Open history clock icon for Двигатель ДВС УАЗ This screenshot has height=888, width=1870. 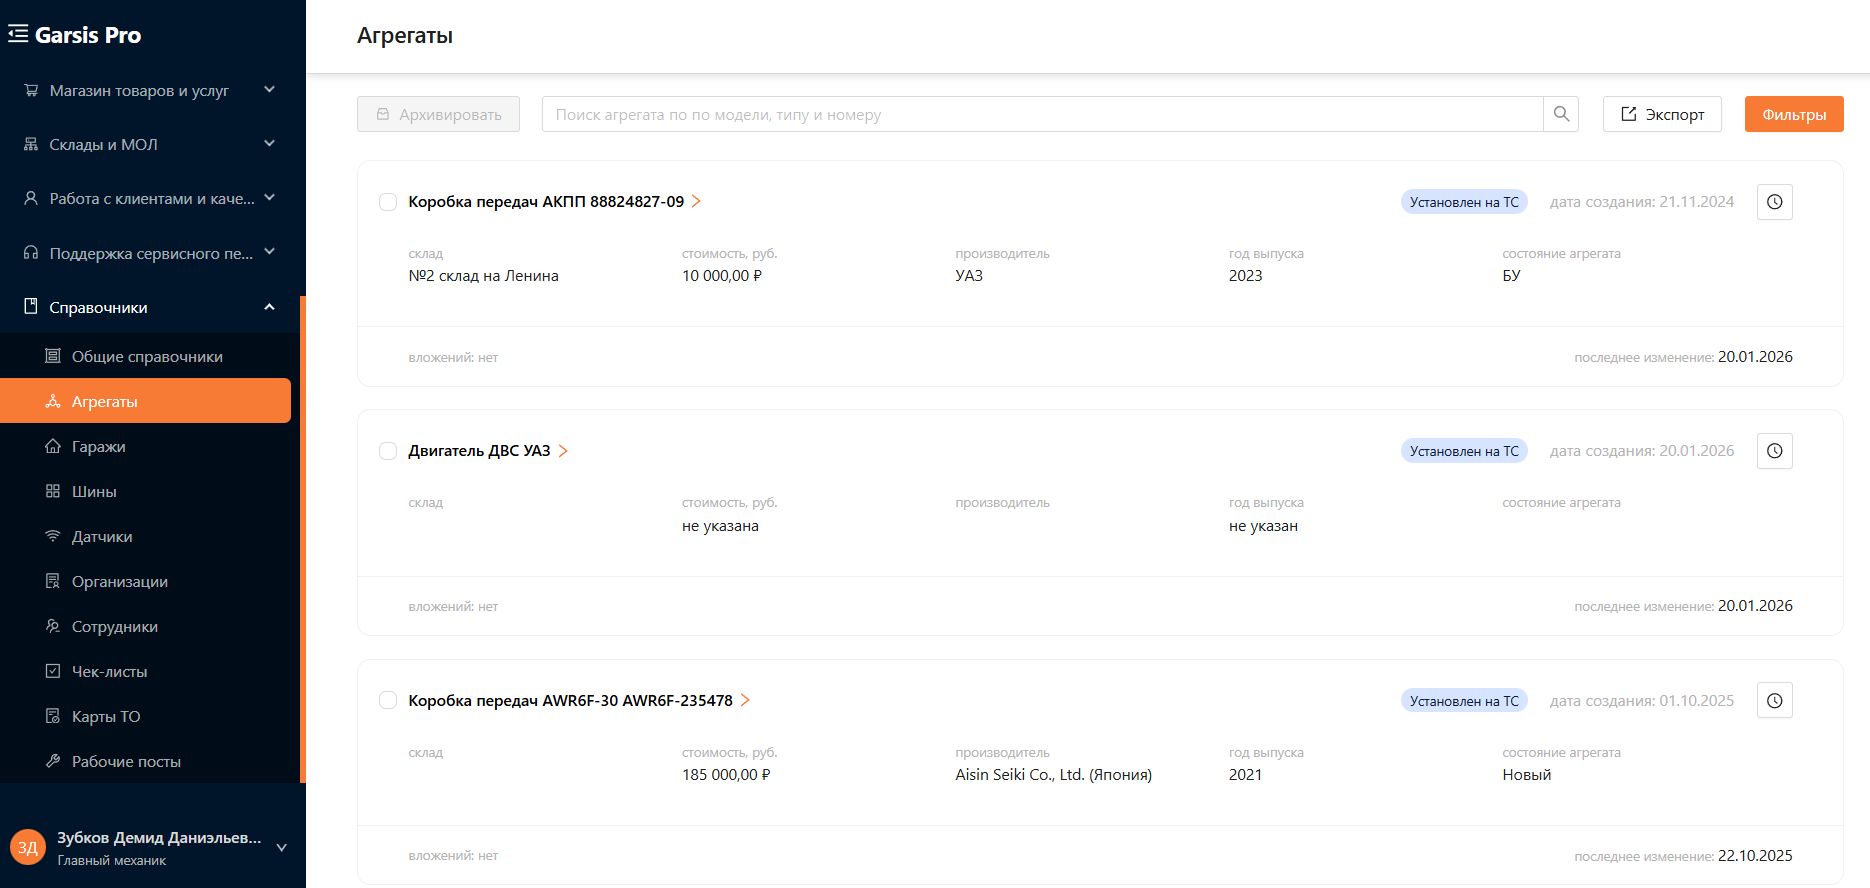(x=1774, y=451)
